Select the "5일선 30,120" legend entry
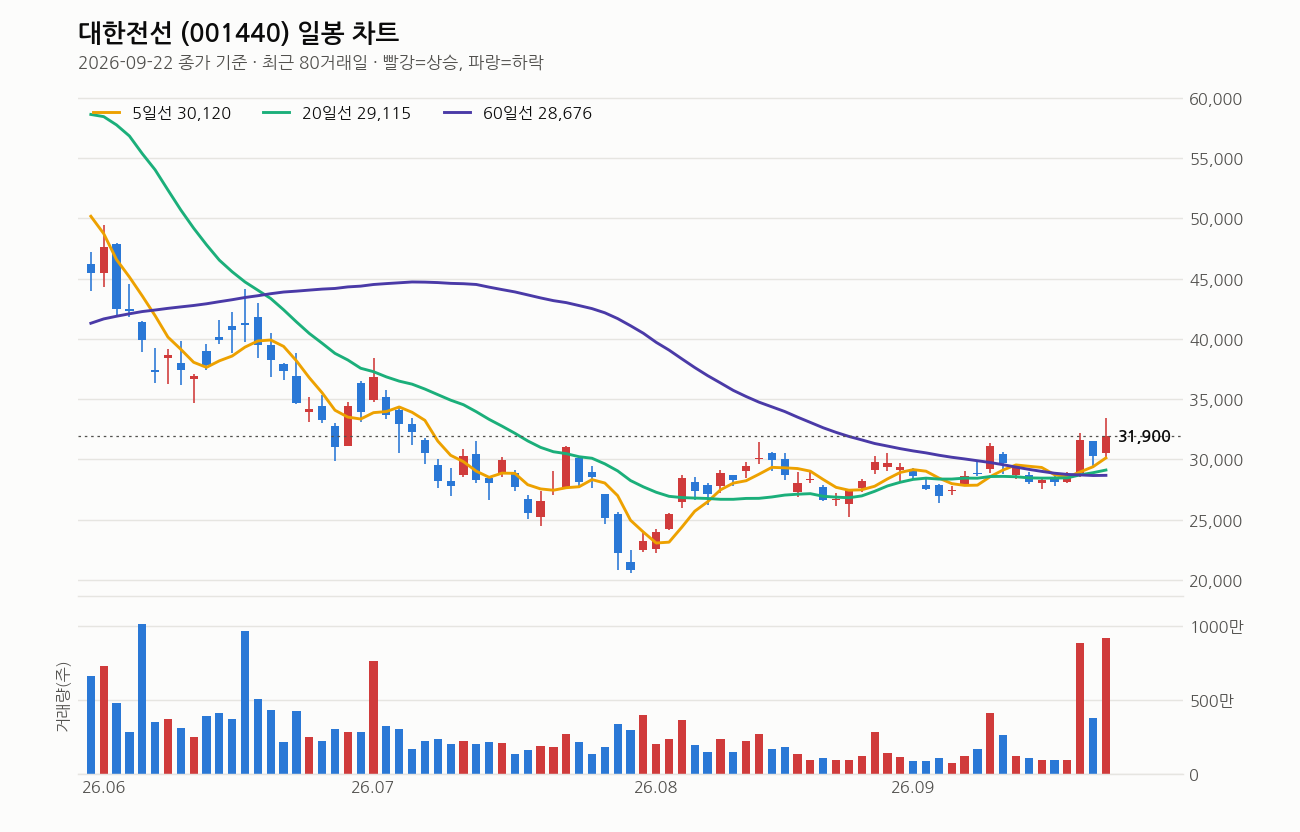1300x832 pixels. point(162,114)
